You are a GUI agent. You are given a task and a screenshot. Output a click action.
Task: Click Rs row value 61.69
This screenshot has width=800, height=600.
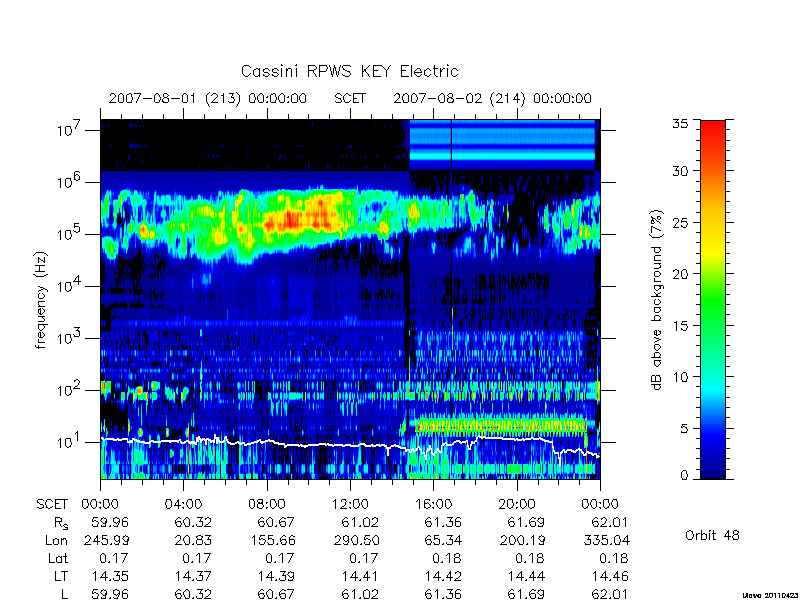click(x=526, y=522)
